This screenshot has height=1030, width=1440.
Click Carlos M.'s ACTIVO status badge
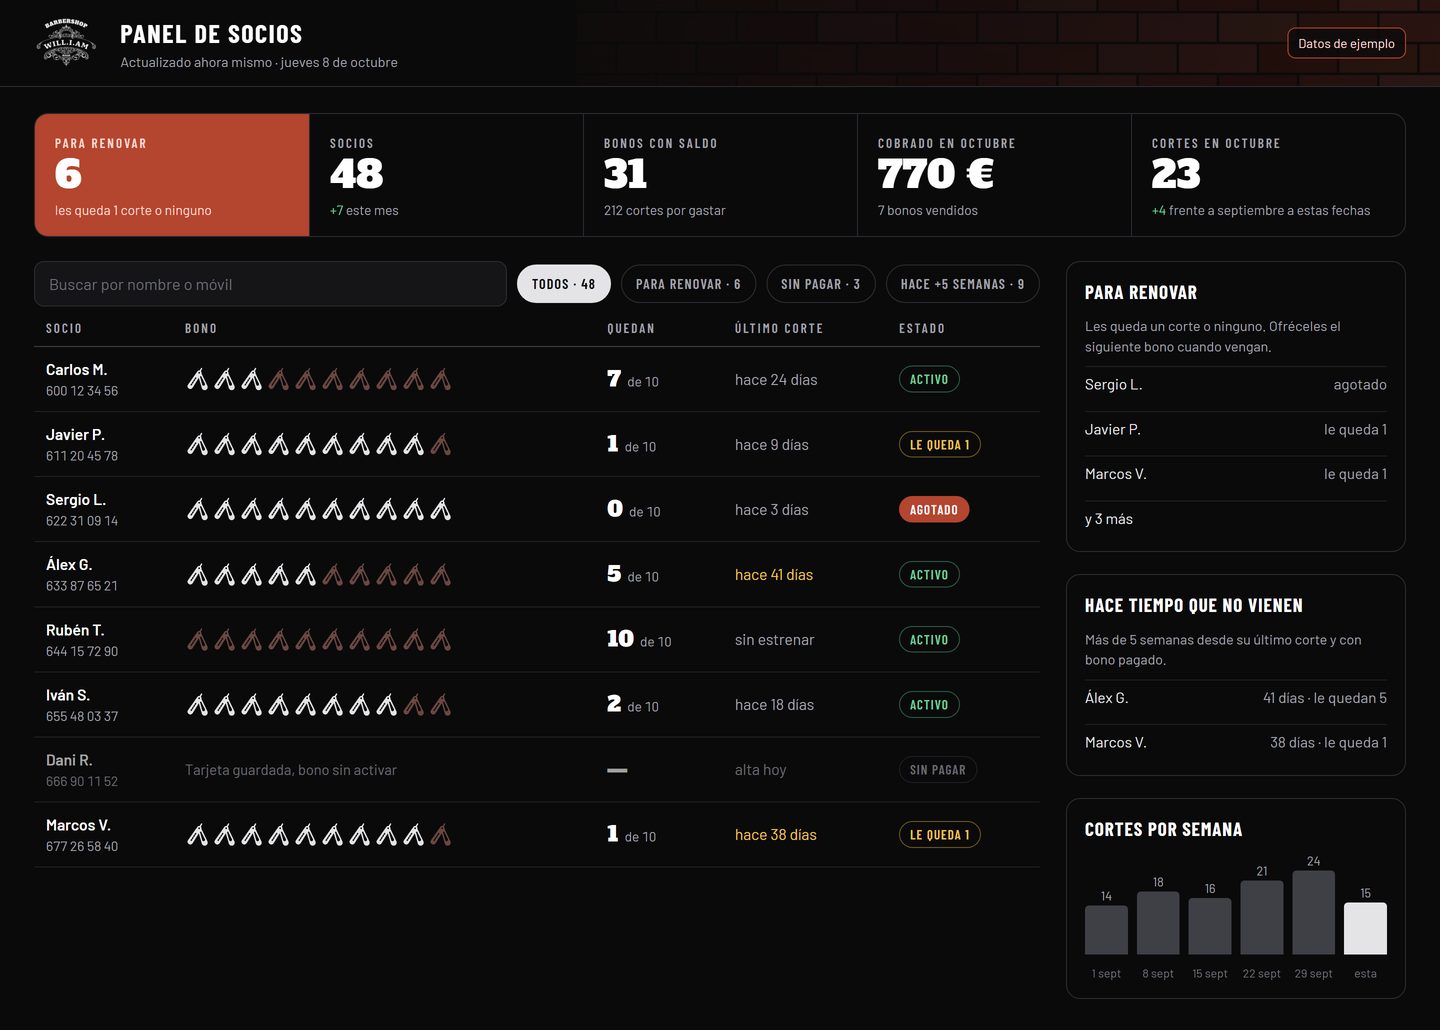(x=929, y=380)
